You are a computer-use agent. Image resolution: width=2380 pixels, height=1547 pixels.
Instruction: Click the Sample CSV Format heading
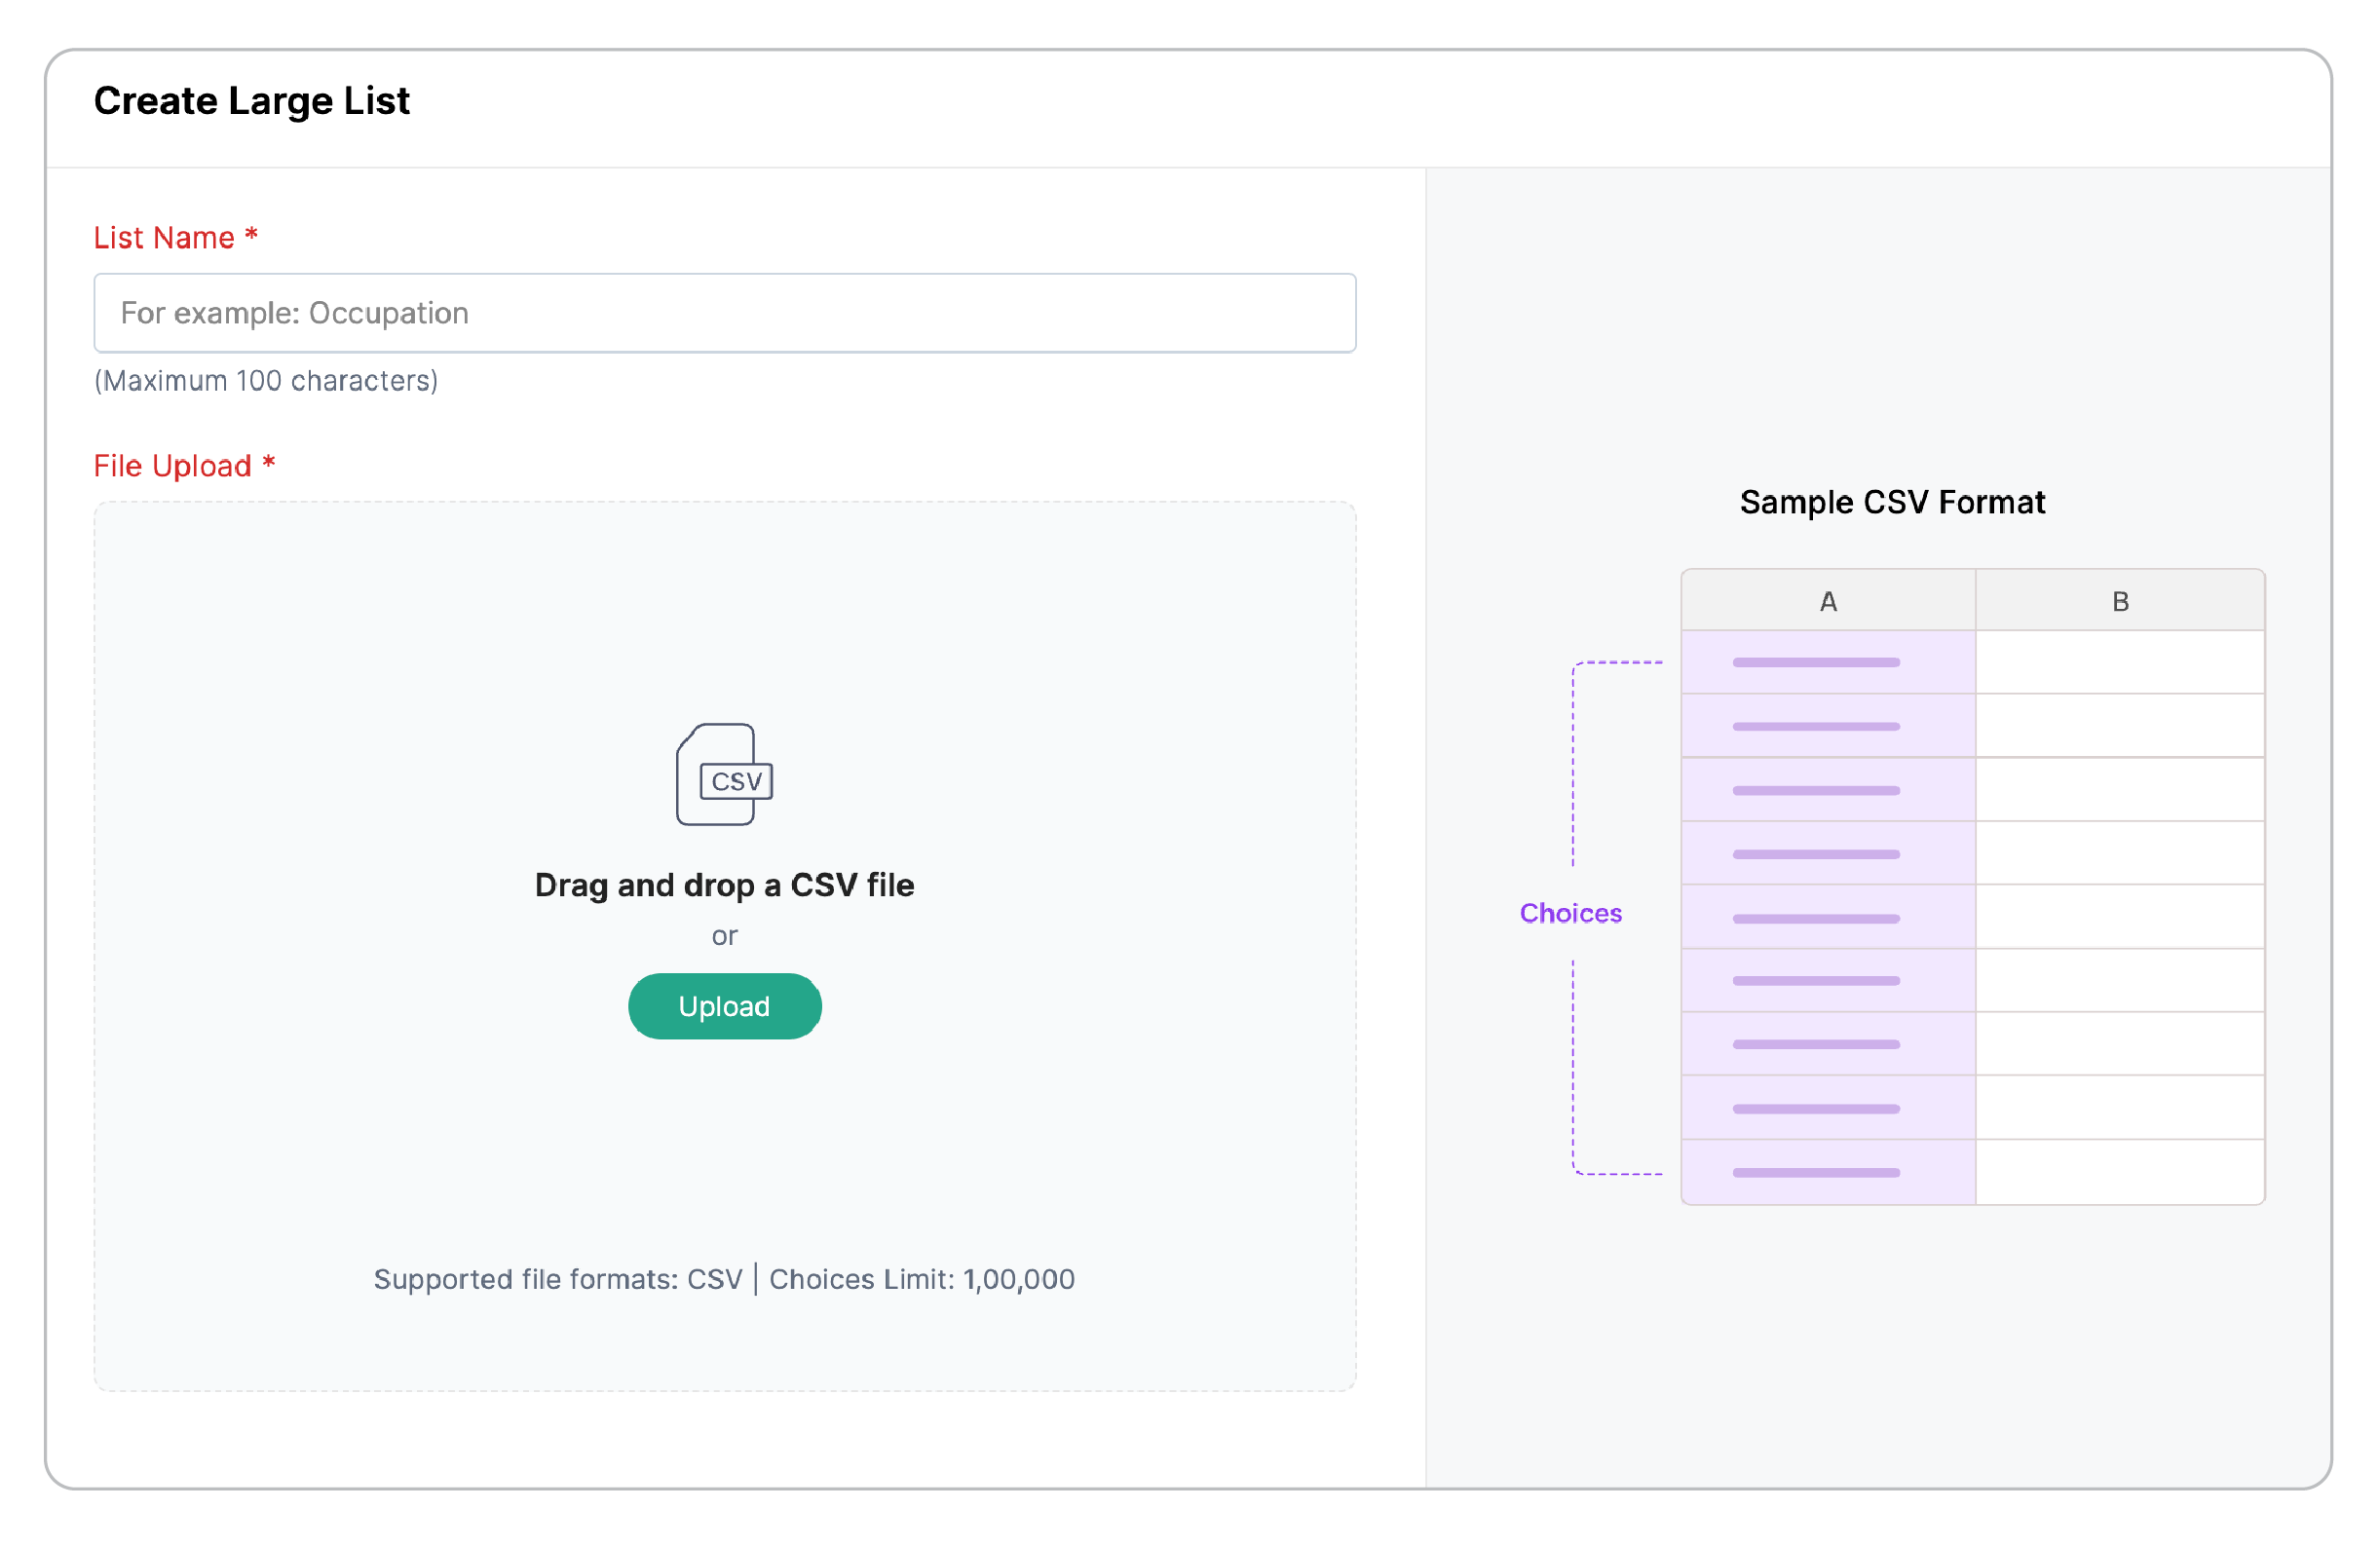[x=1892, y=502]
